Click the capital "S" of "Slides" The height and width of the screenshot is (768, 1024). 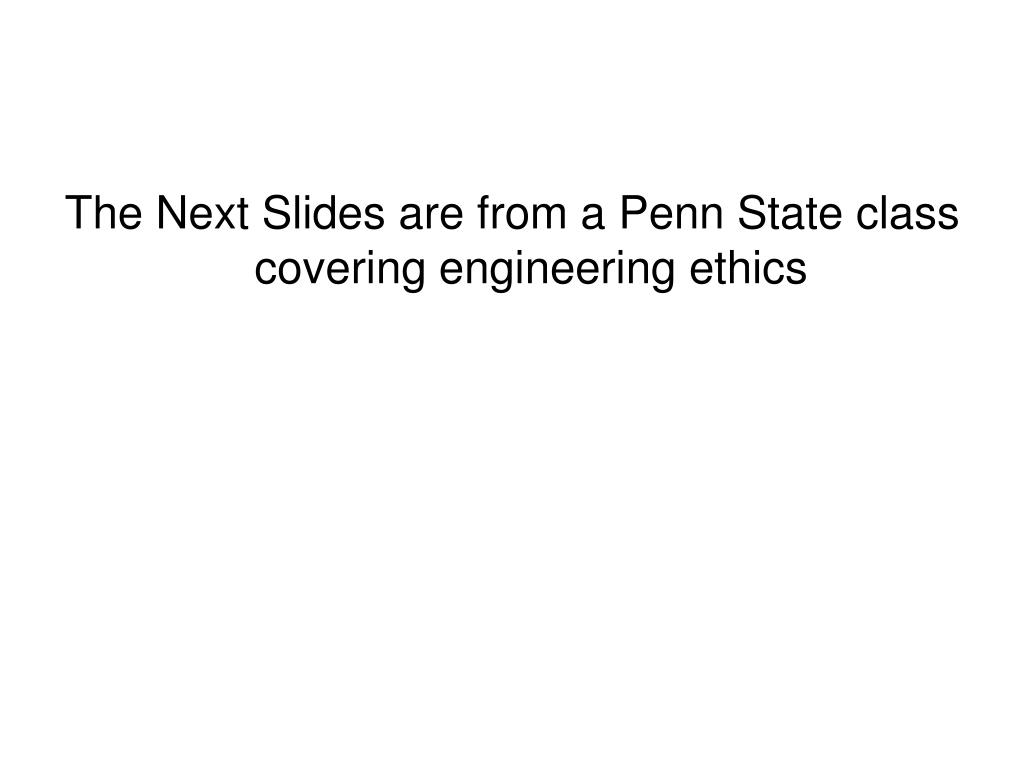click(x=277, y=213)
